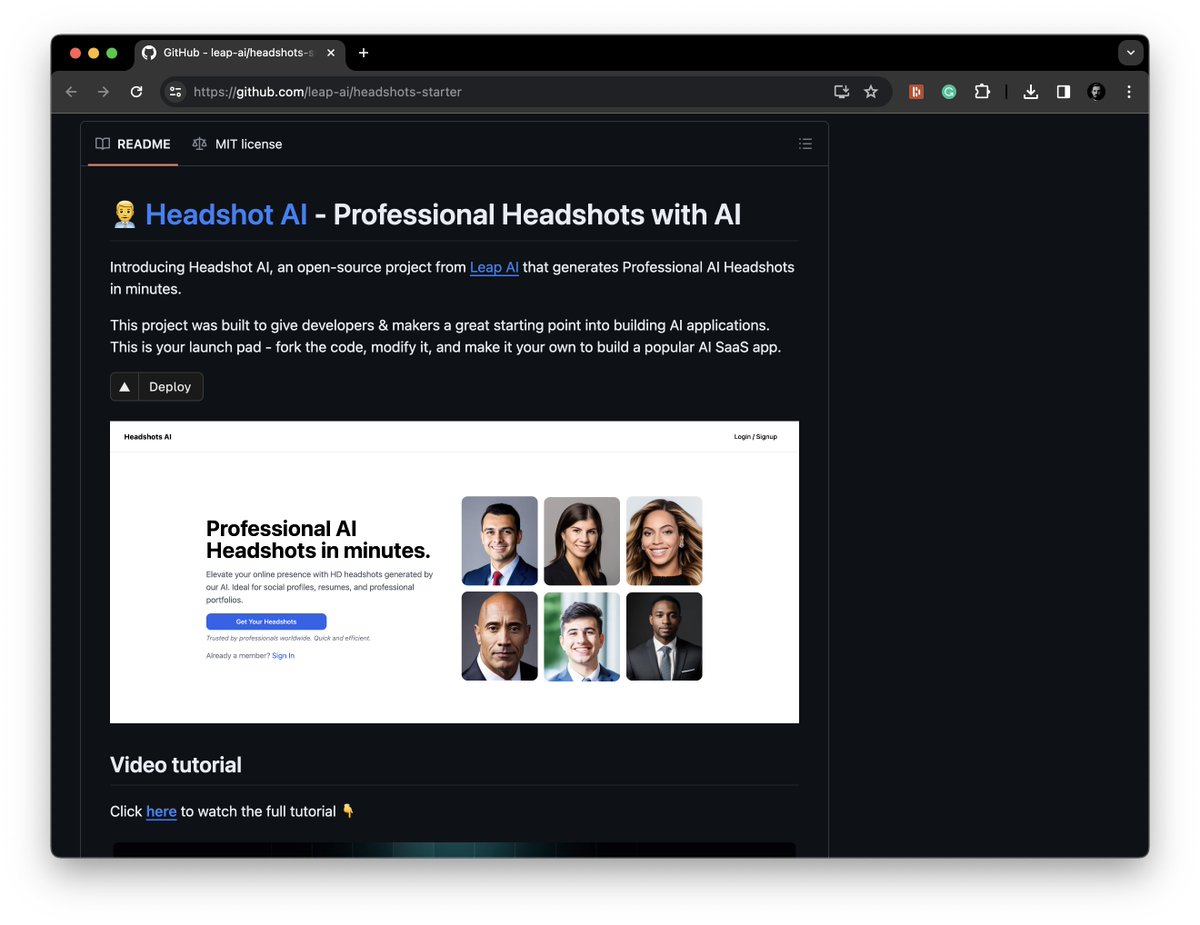Click the Vercel triangle on Deploy button
The image size is (1200, 925).
click(124, 387)
